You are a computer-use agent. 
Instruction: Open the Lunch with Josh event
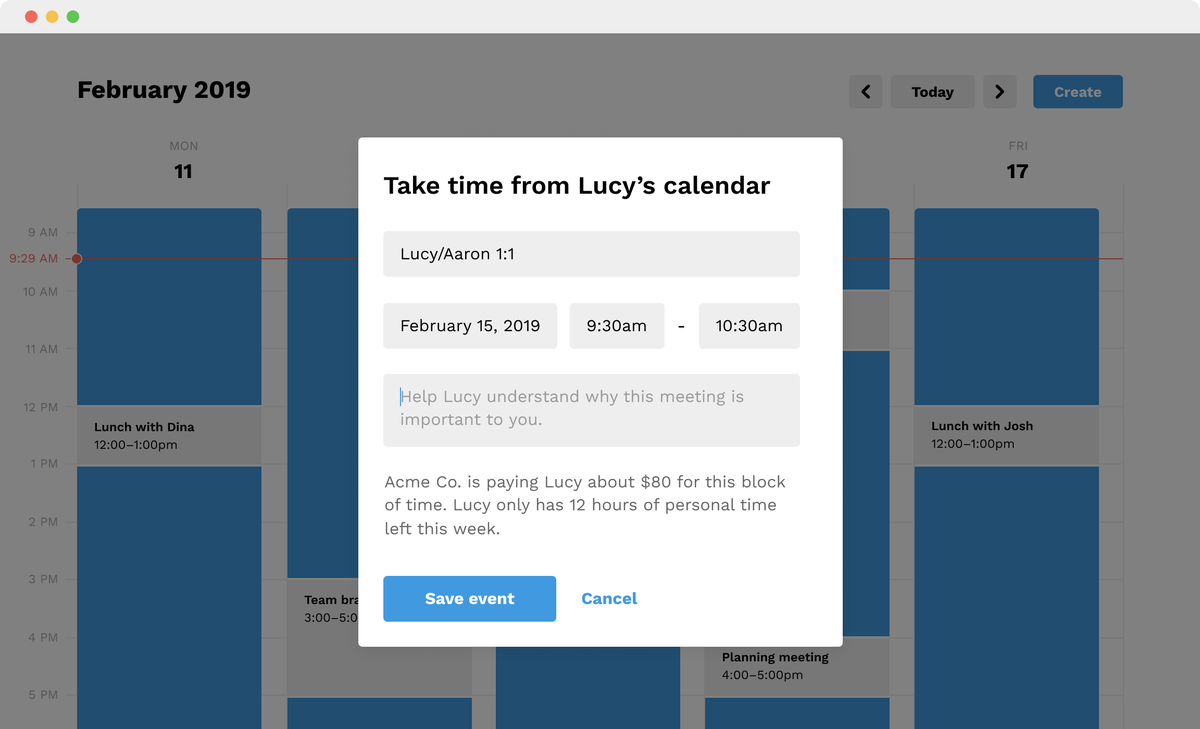[1006, 435]
